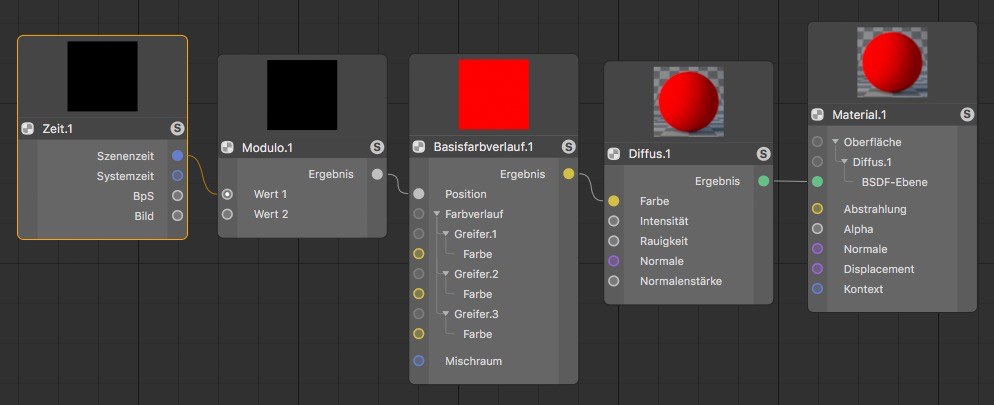Toggle the solo S button on Diffus.1
The image size is (994, 405).
(x=763, y=154)
